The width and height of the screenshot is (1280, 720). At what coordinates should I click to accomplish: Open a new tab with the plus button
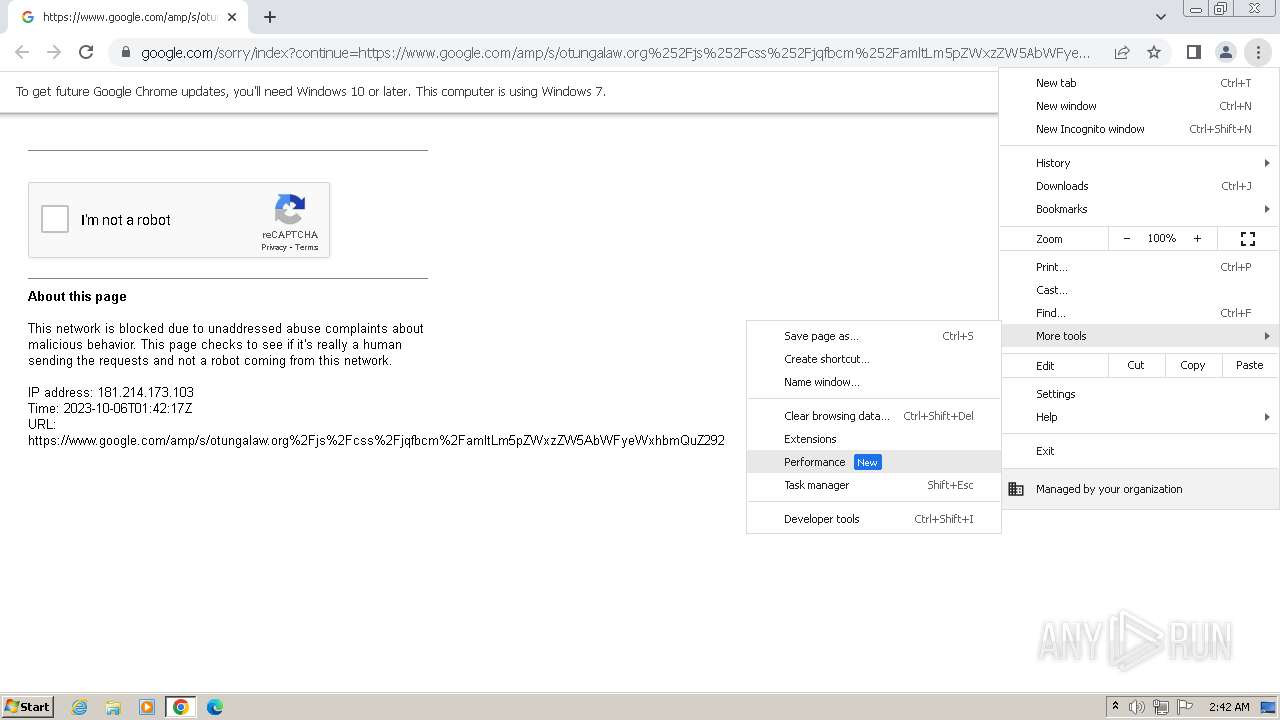270,17
